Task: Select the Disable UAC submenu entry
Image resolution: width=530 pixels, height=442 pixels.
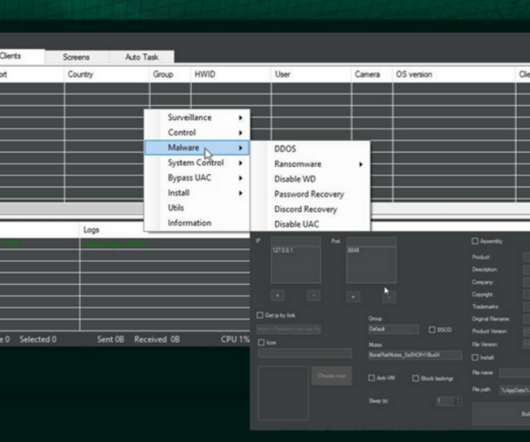Action: [x=310, y=224]
